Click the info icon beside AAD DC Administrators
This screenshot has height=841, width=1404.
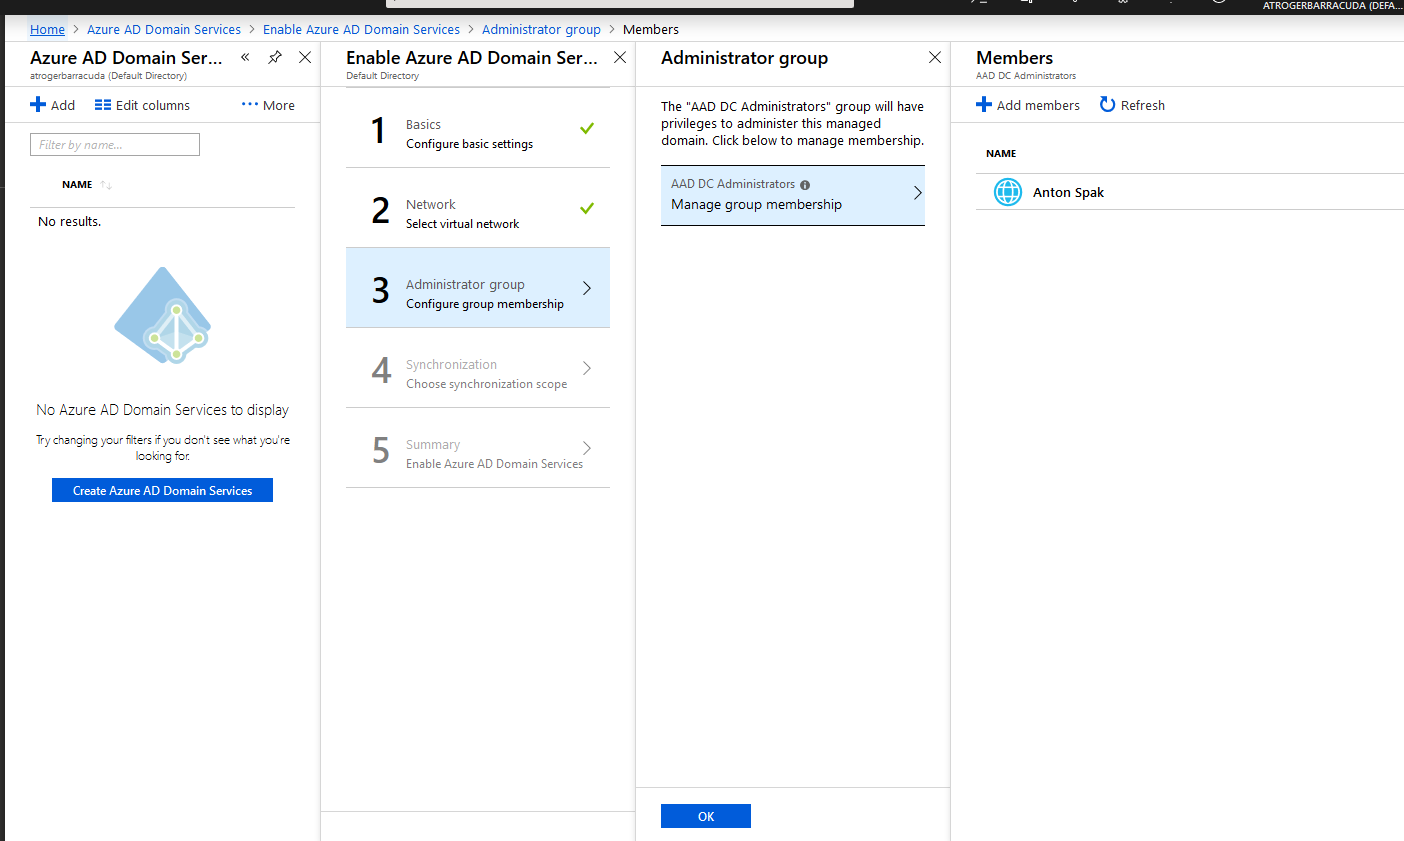pyautogui.click(x=805, y=185)
